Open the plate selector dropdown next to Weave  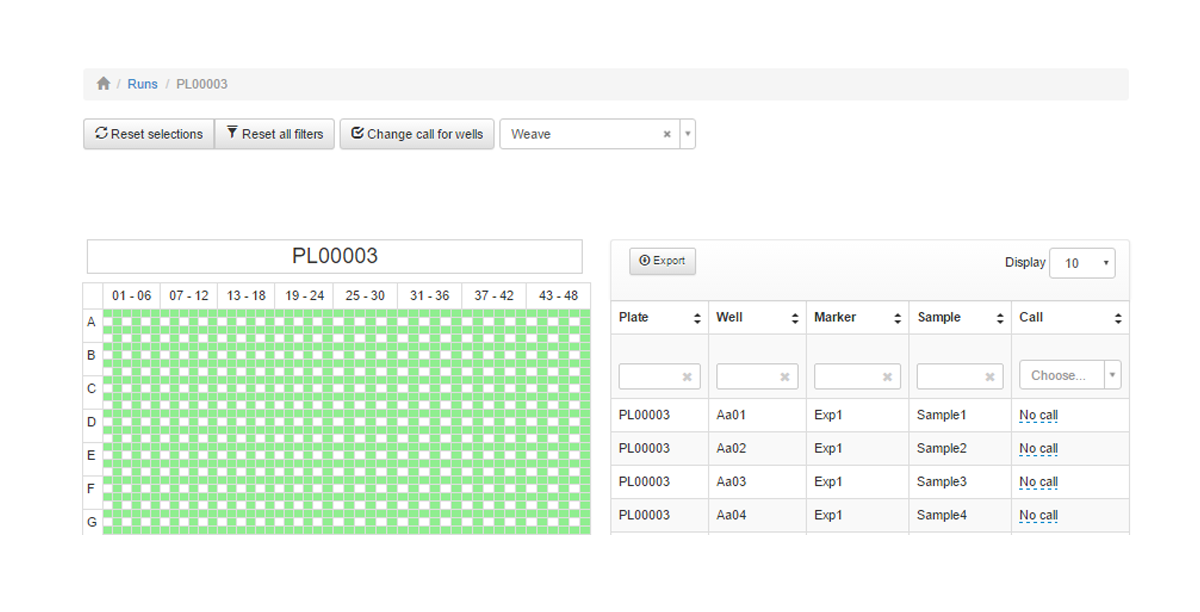[x=687, y=133]
